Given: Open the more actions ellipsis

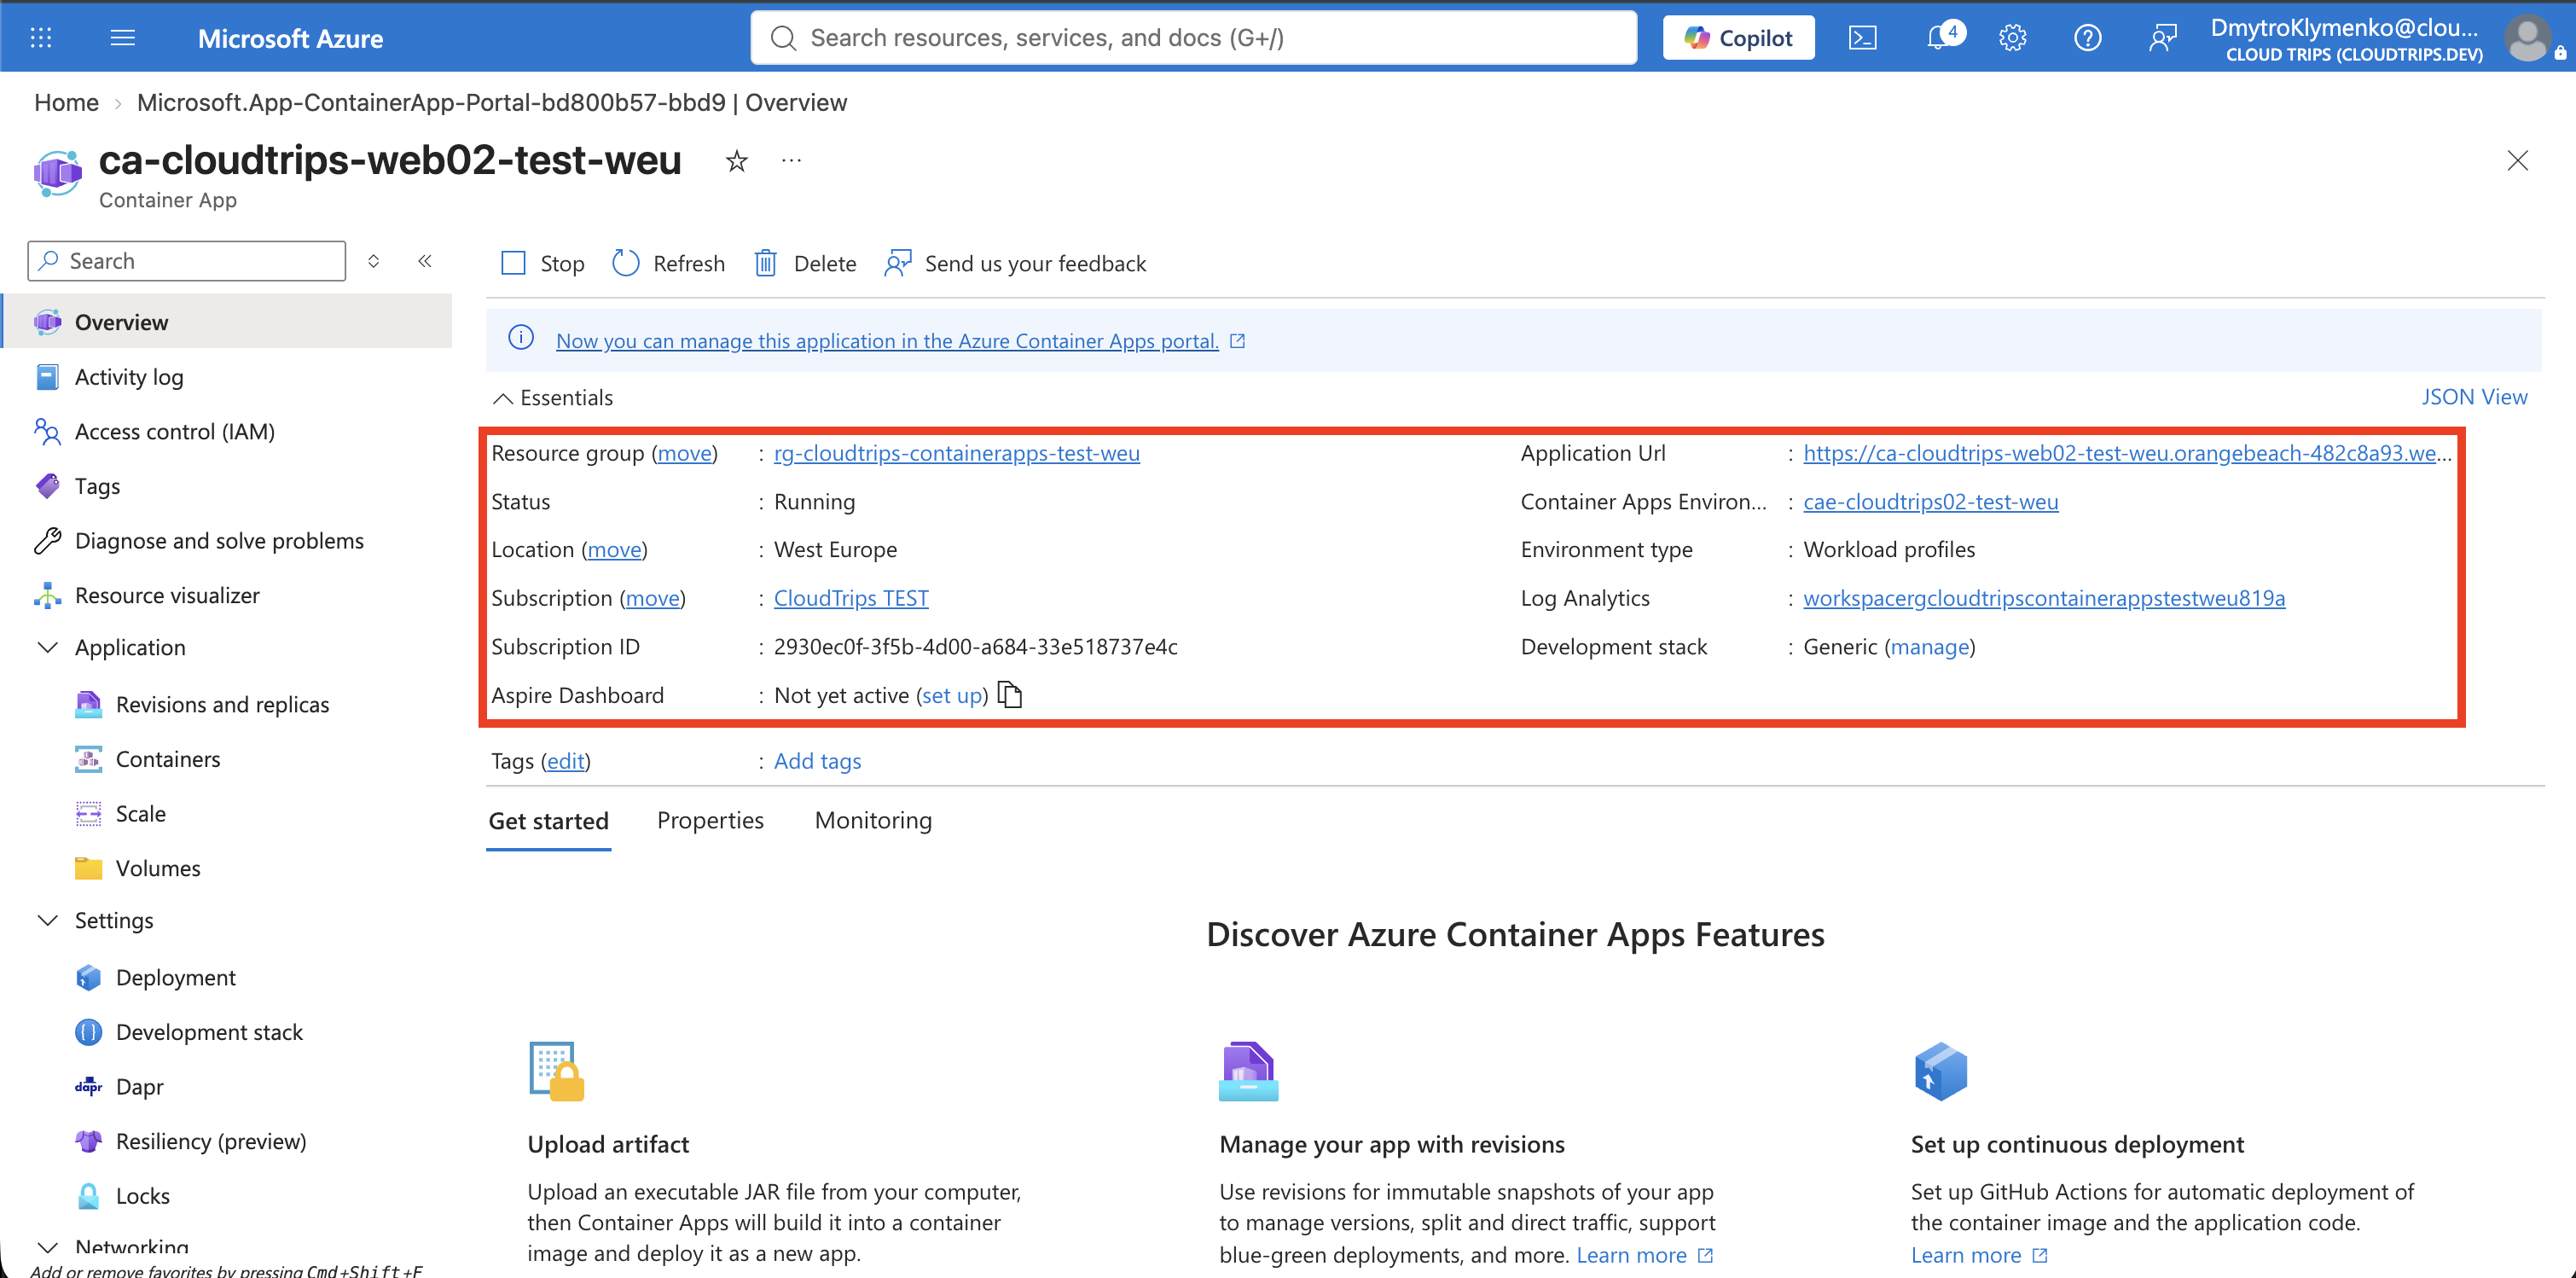Looking at the screenshot, I should pos(791,160).
